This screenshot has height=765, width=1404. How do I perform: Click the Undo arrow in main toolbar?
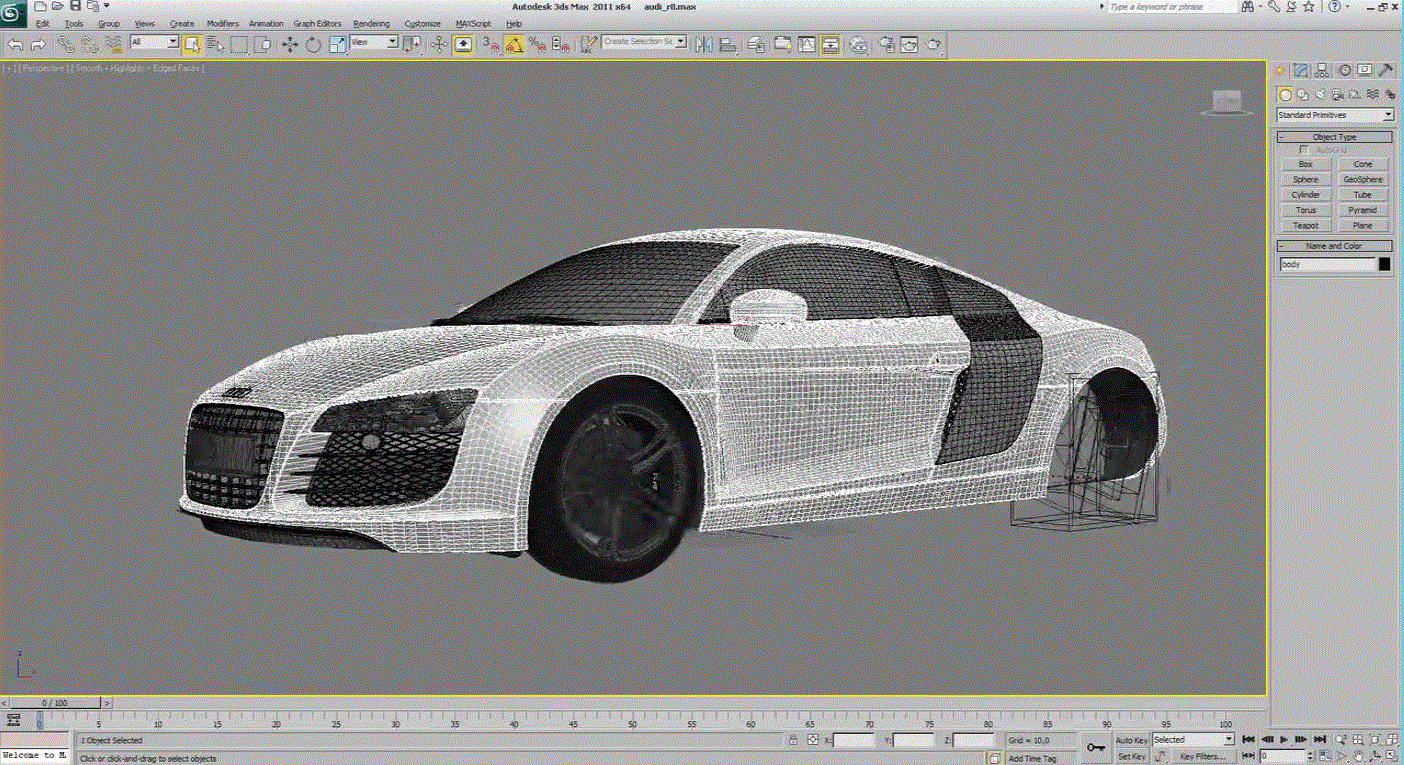pyautogui.click(x=15, y=44)
